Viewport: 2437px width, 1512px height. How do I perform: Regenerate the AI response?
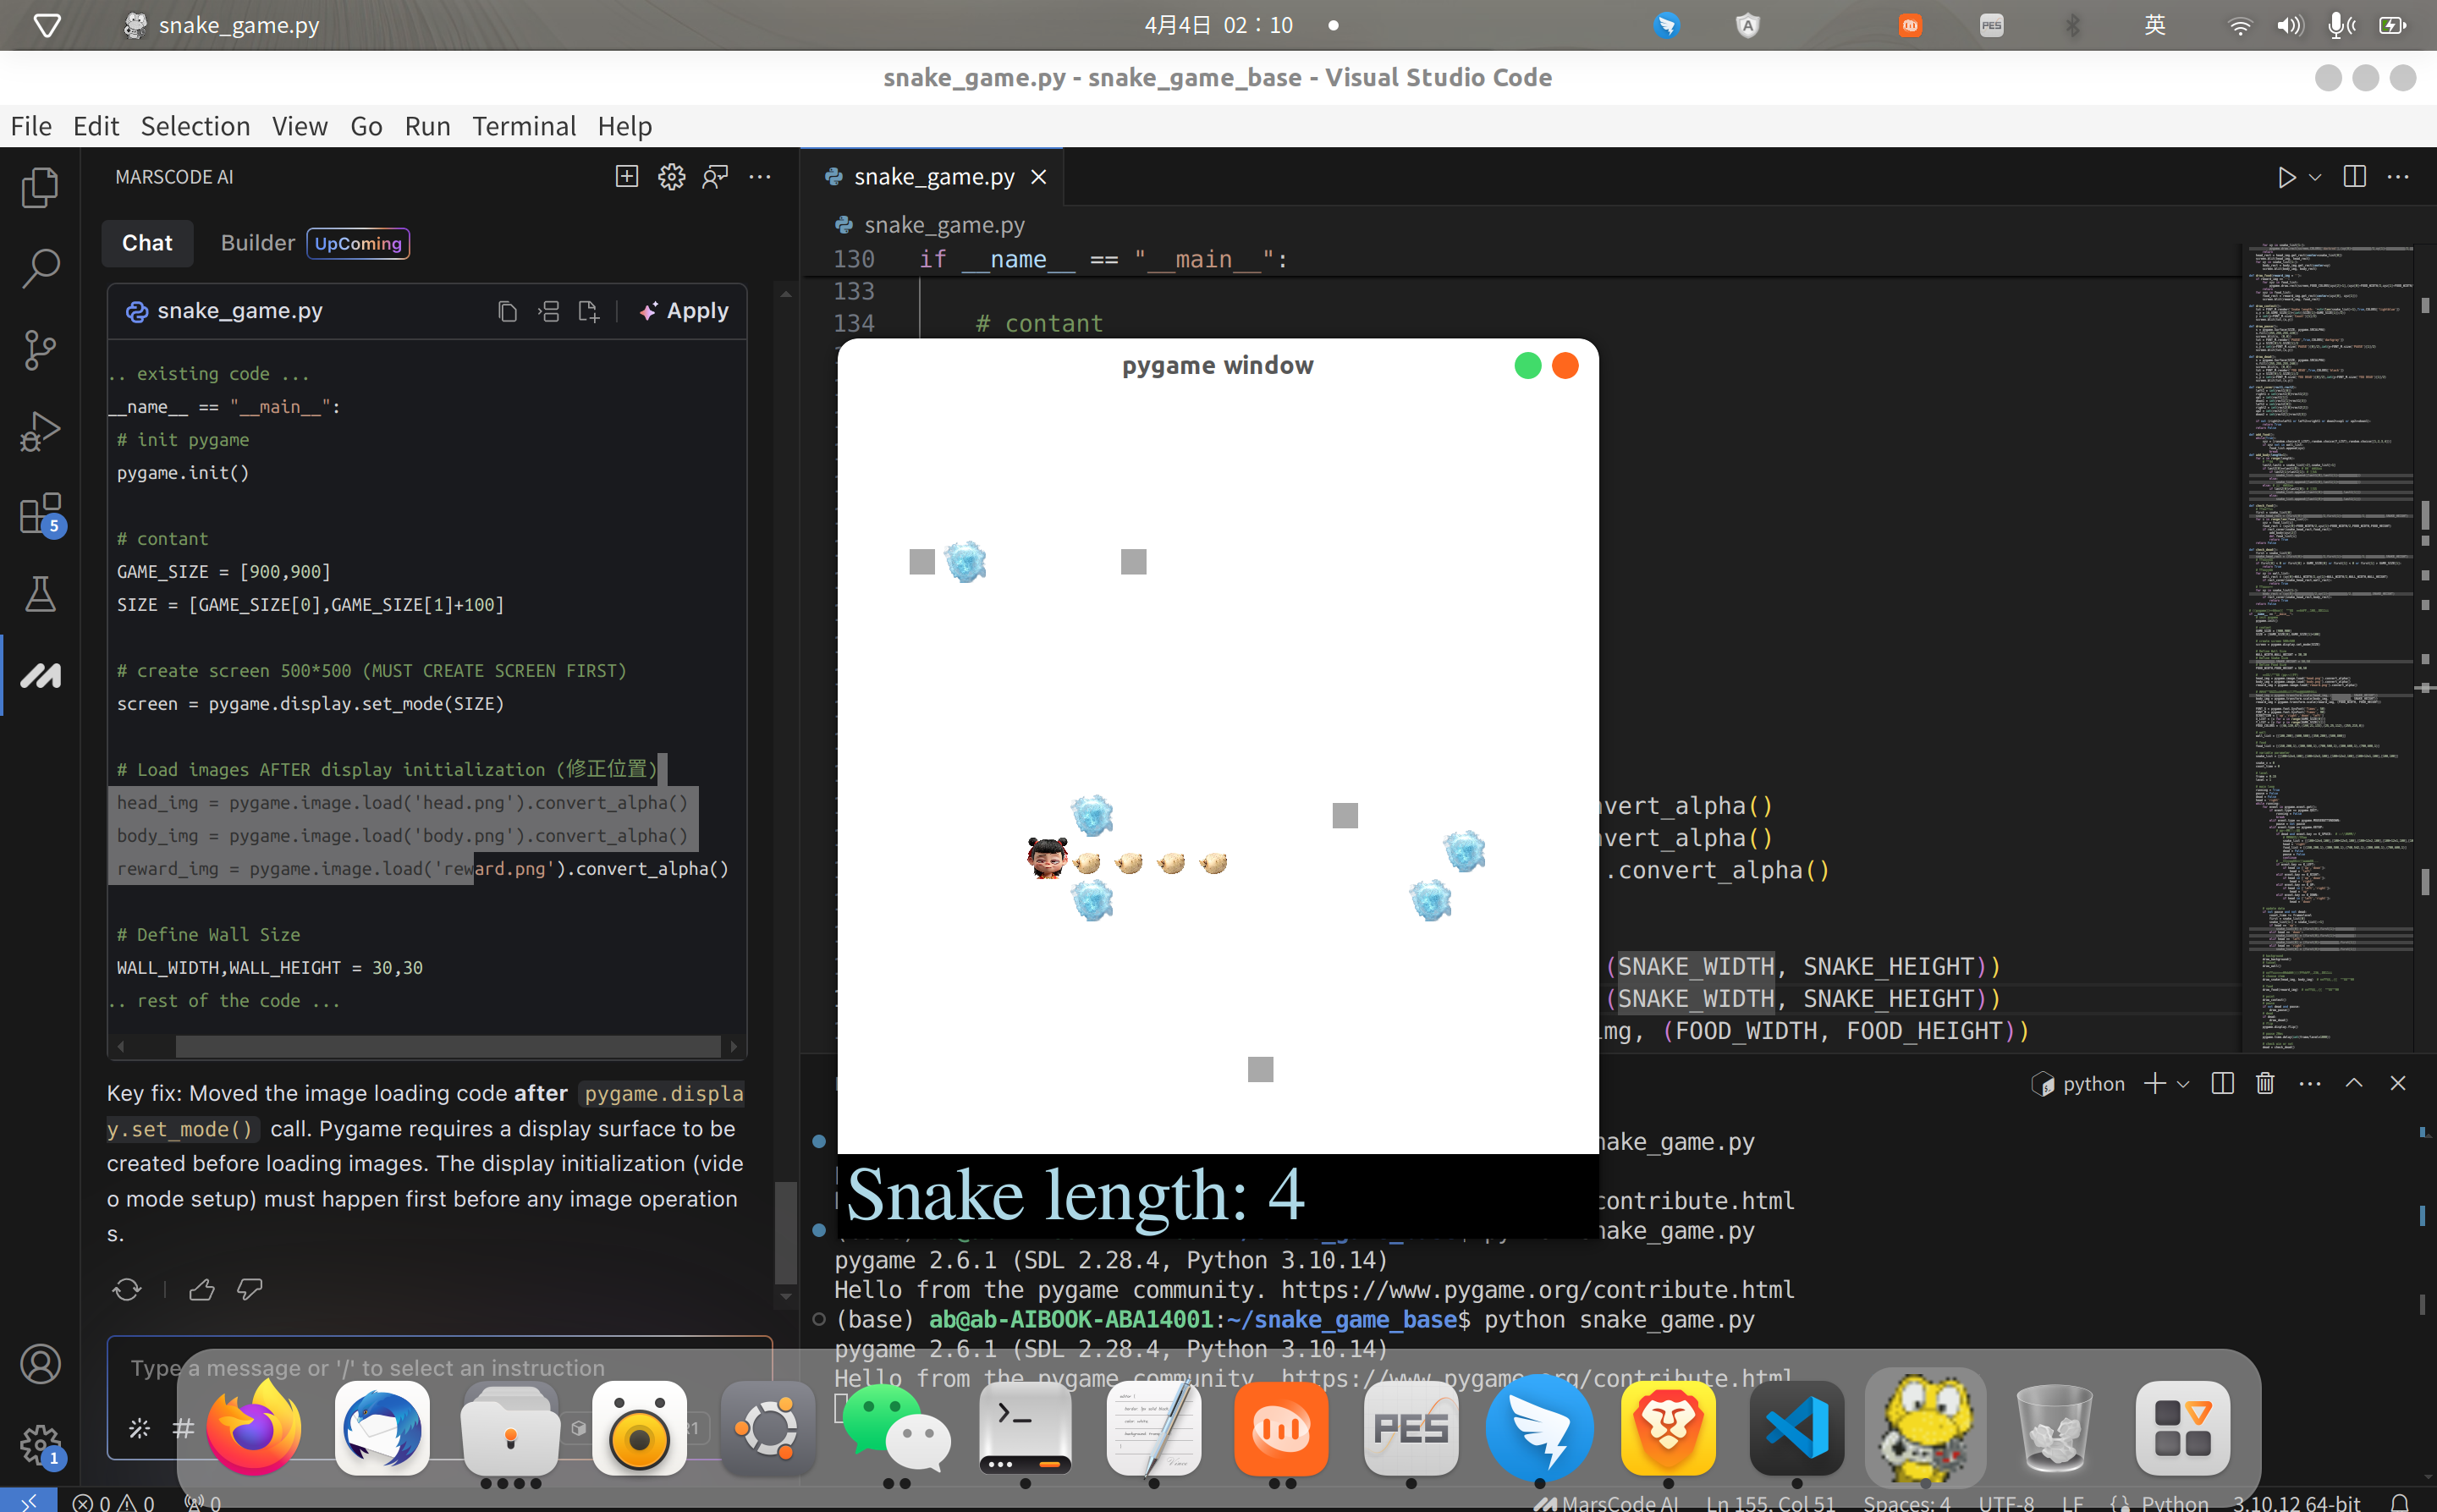127,1289
